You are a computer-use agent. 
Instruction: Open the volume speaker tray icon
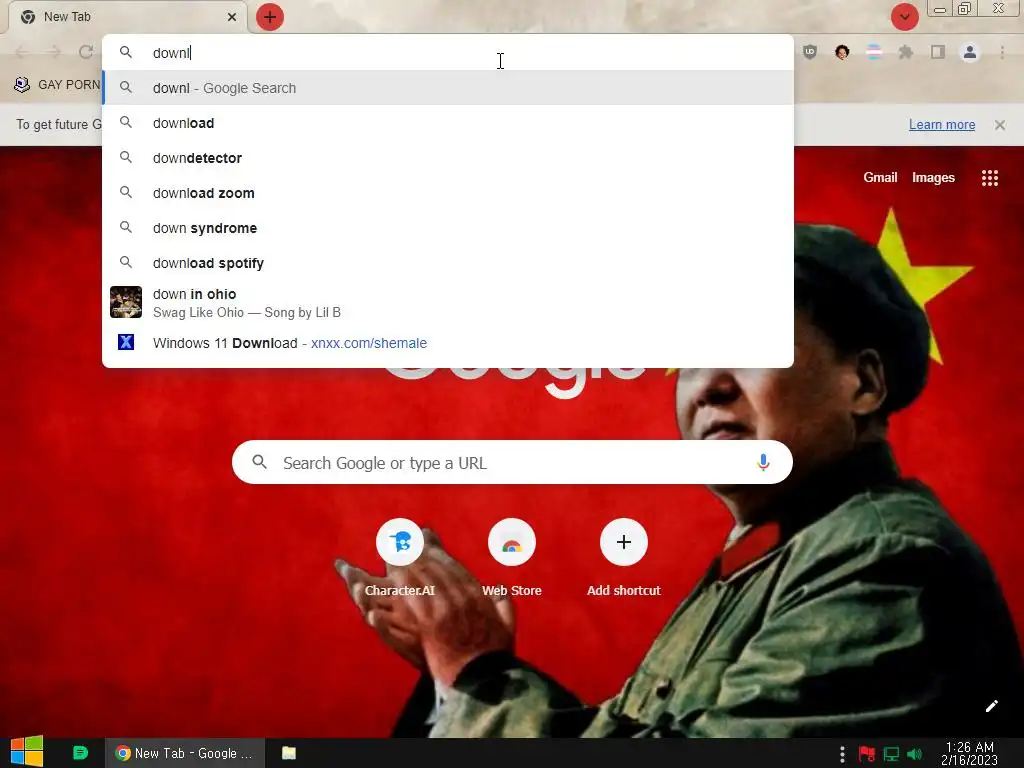915,754
